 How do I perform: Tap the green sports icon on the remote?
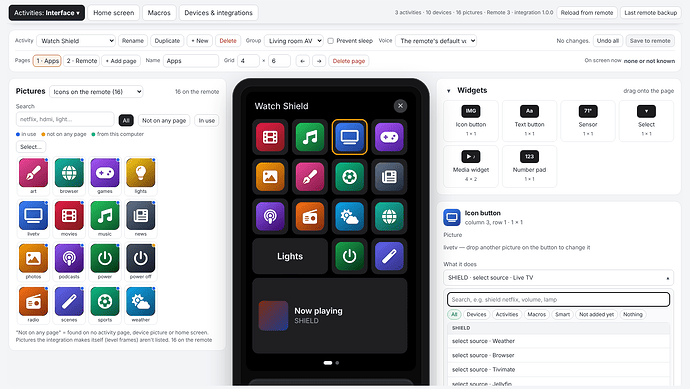(349, 176)
